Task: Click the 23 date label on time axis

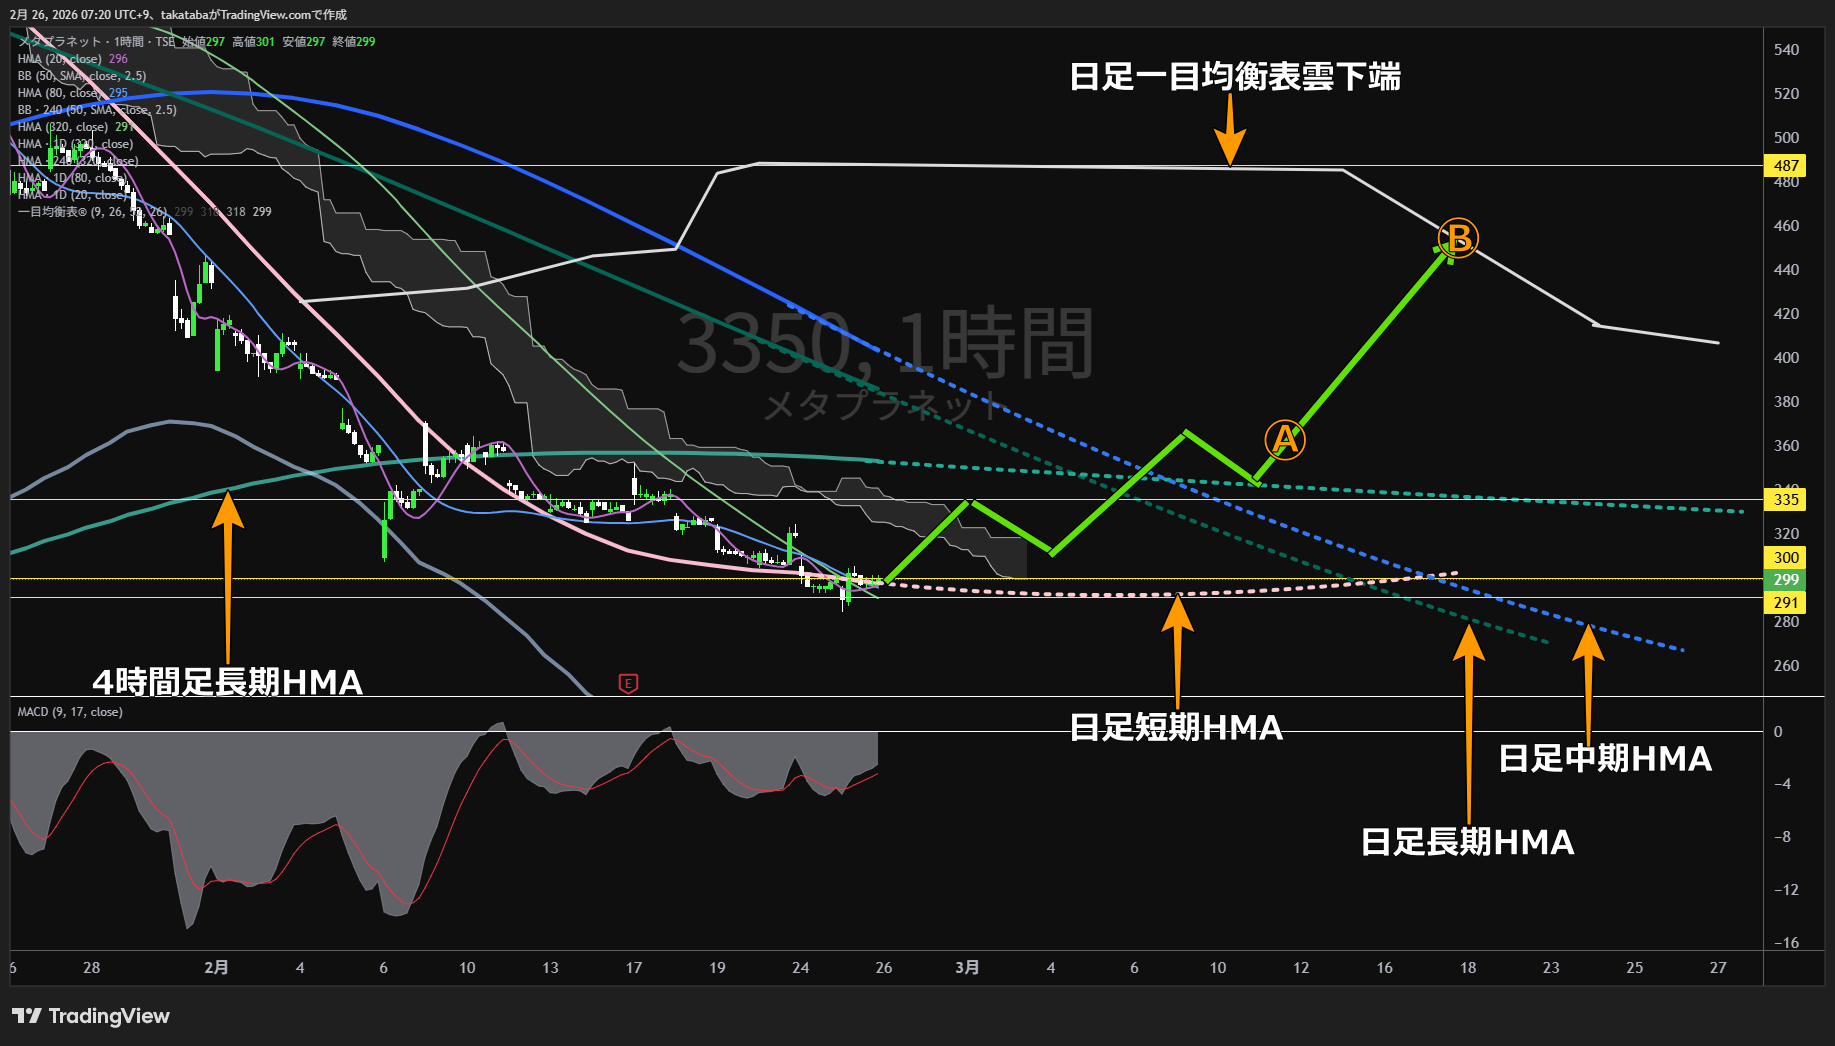Action: [x=1551, y=968]
